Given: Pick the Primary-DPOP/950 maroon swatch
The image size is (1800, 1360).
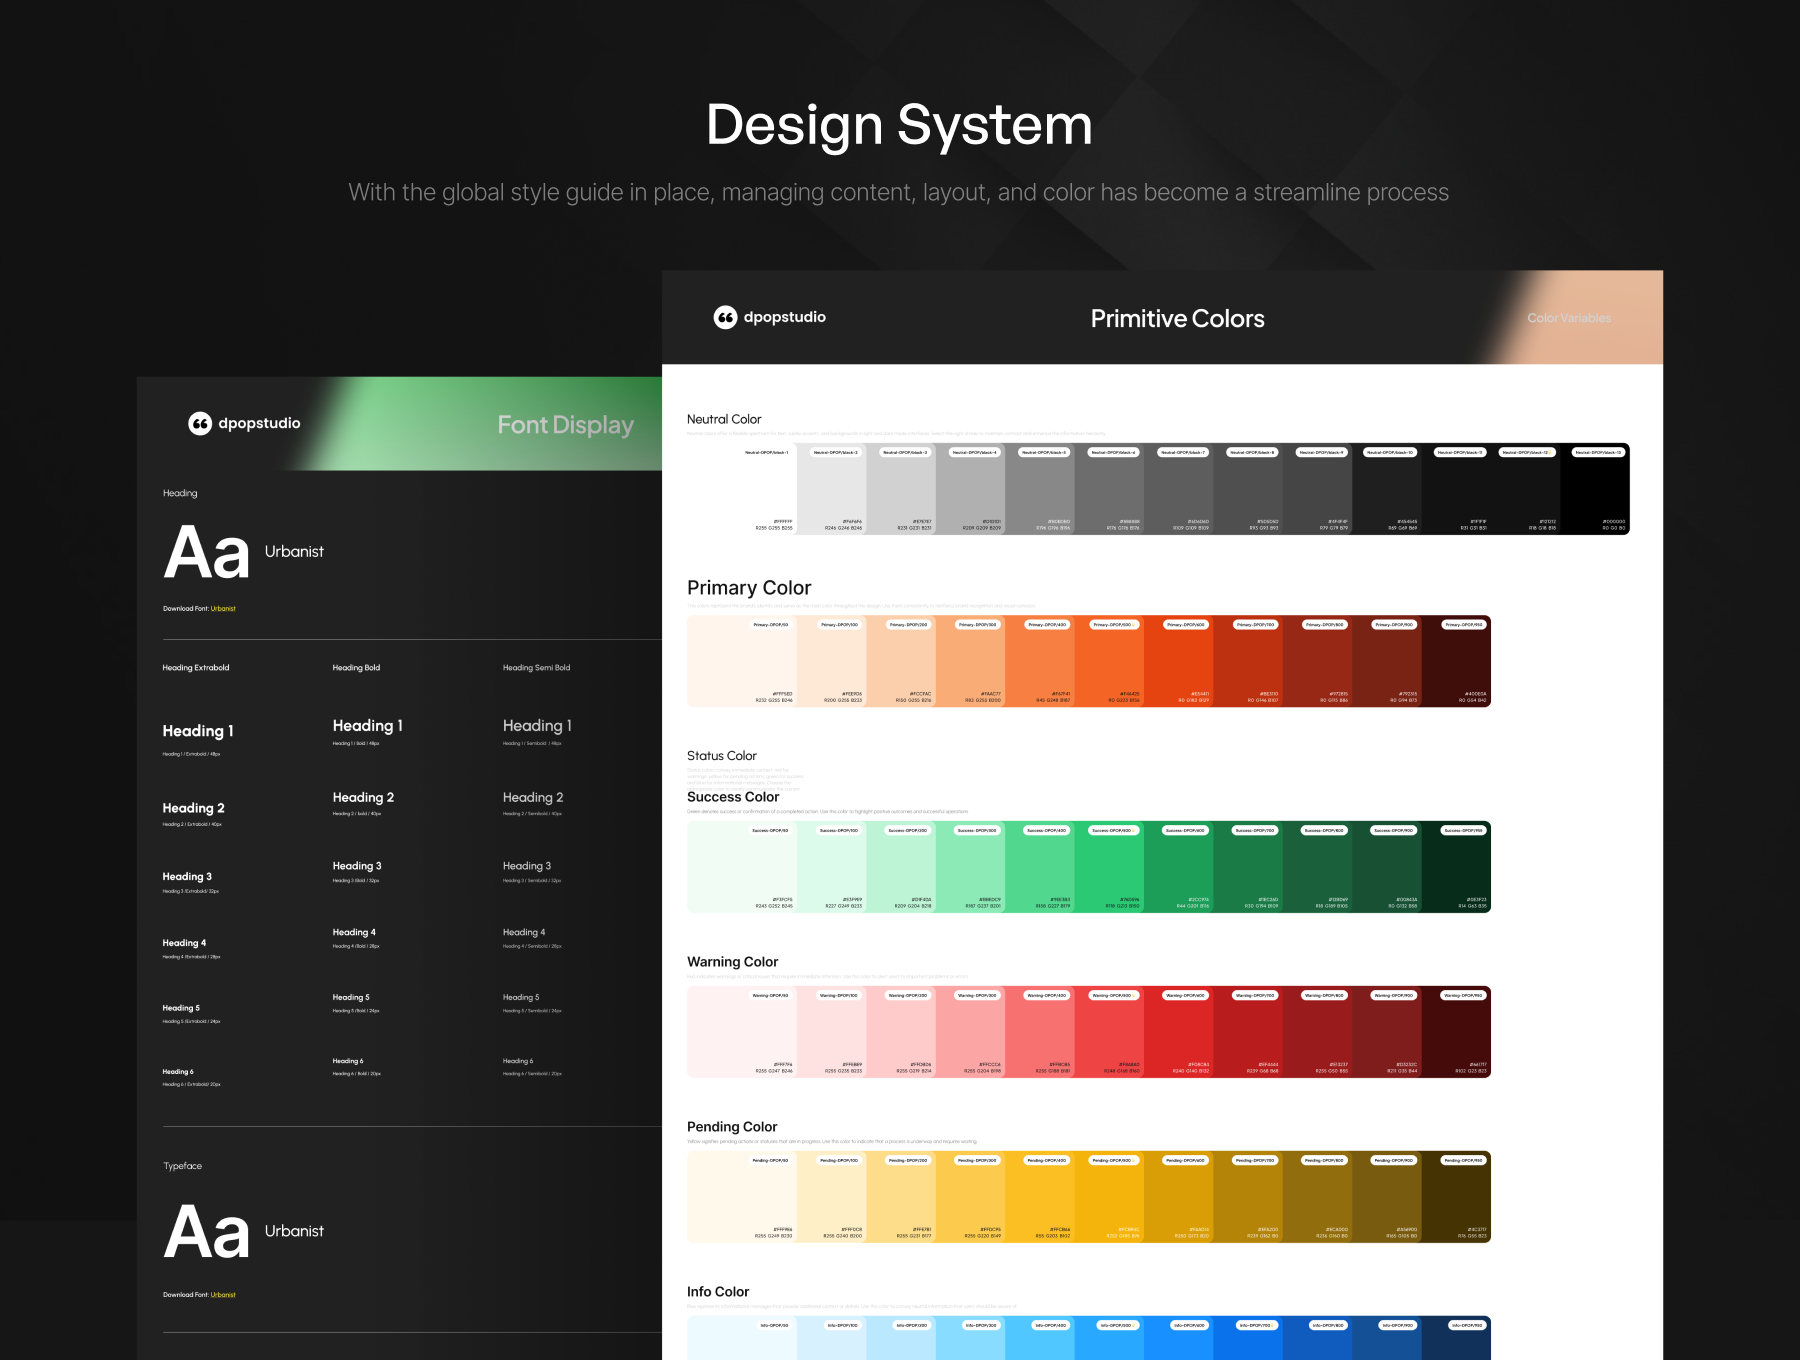Looking at the screenshot, I should coord(1456,661).
